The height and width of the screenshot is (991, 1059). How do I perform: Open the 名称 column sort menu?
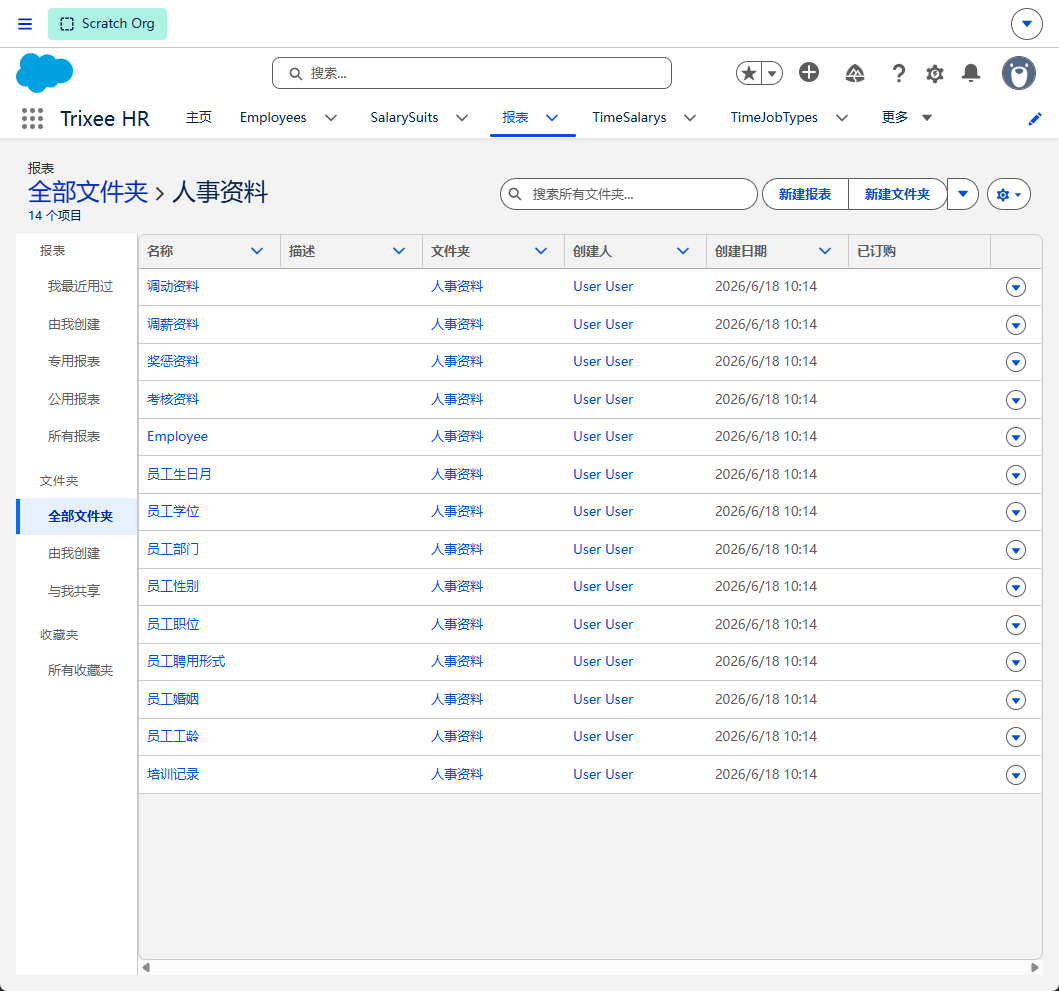(x=257, y=251)
